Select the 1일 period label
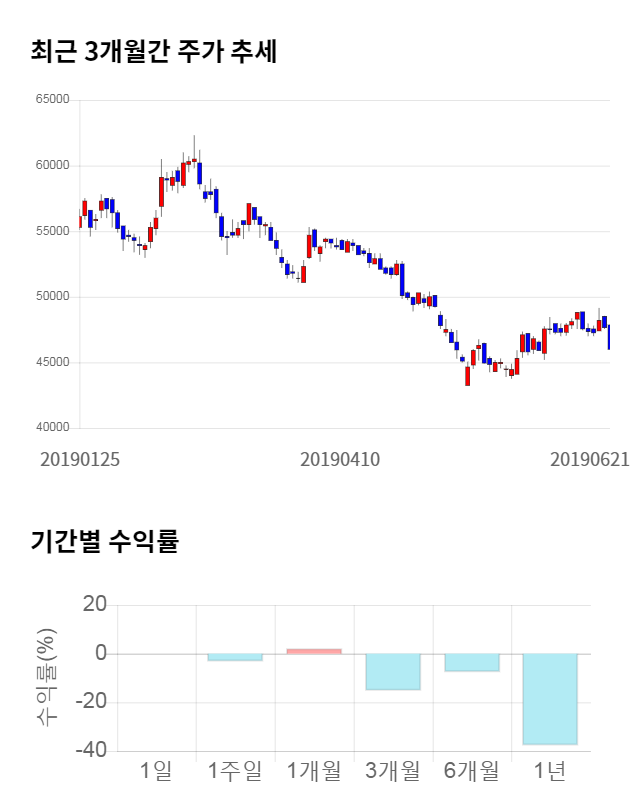The width and height of the screenshot is (640, 810). click(x=157, y=771)
